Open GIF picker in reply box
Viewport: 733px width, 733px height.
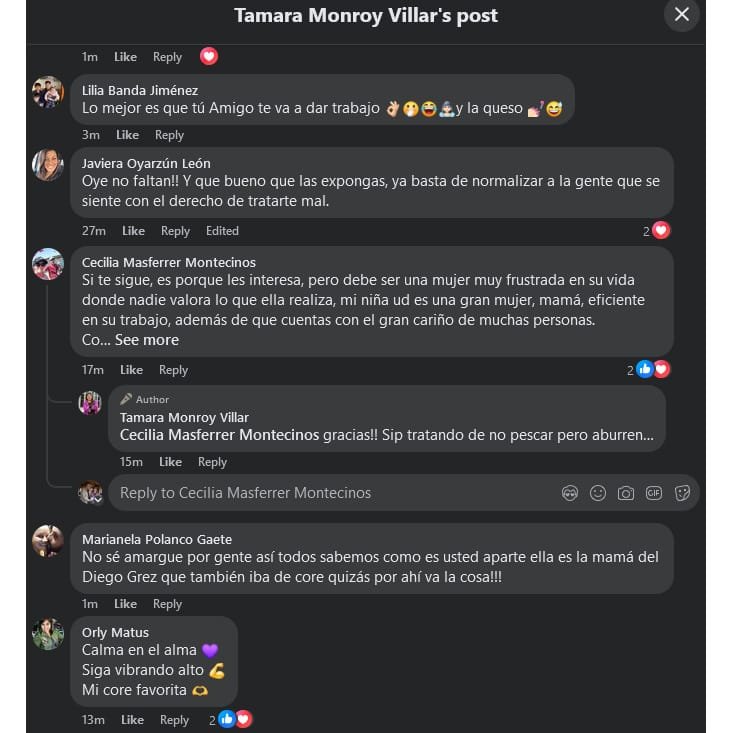pyautogui.click(x=654, y=493)
